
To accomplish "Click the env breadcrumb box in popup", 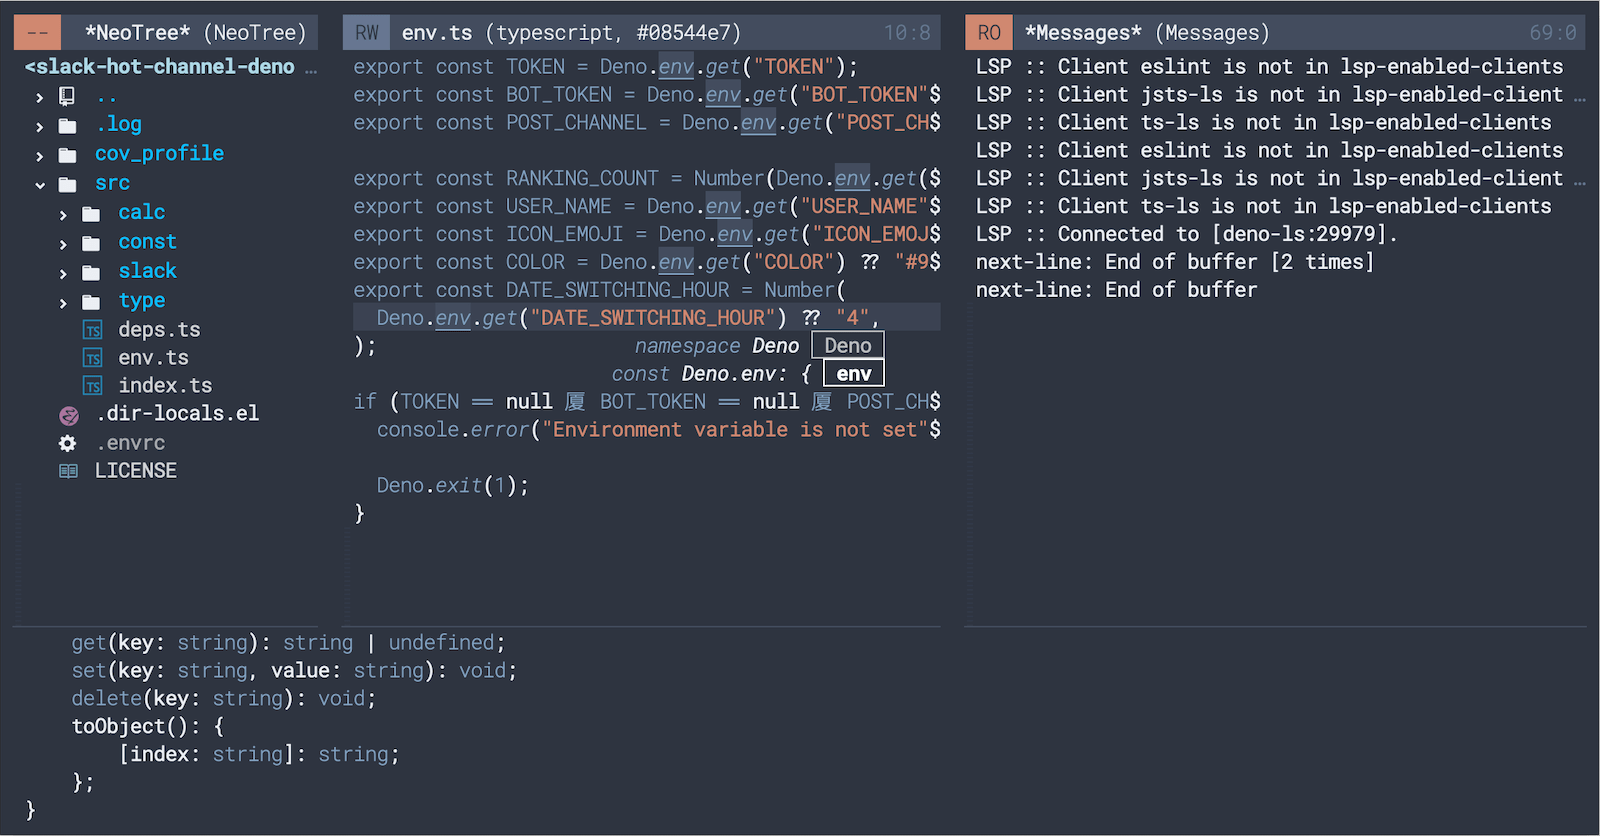I will click(854, 374).
